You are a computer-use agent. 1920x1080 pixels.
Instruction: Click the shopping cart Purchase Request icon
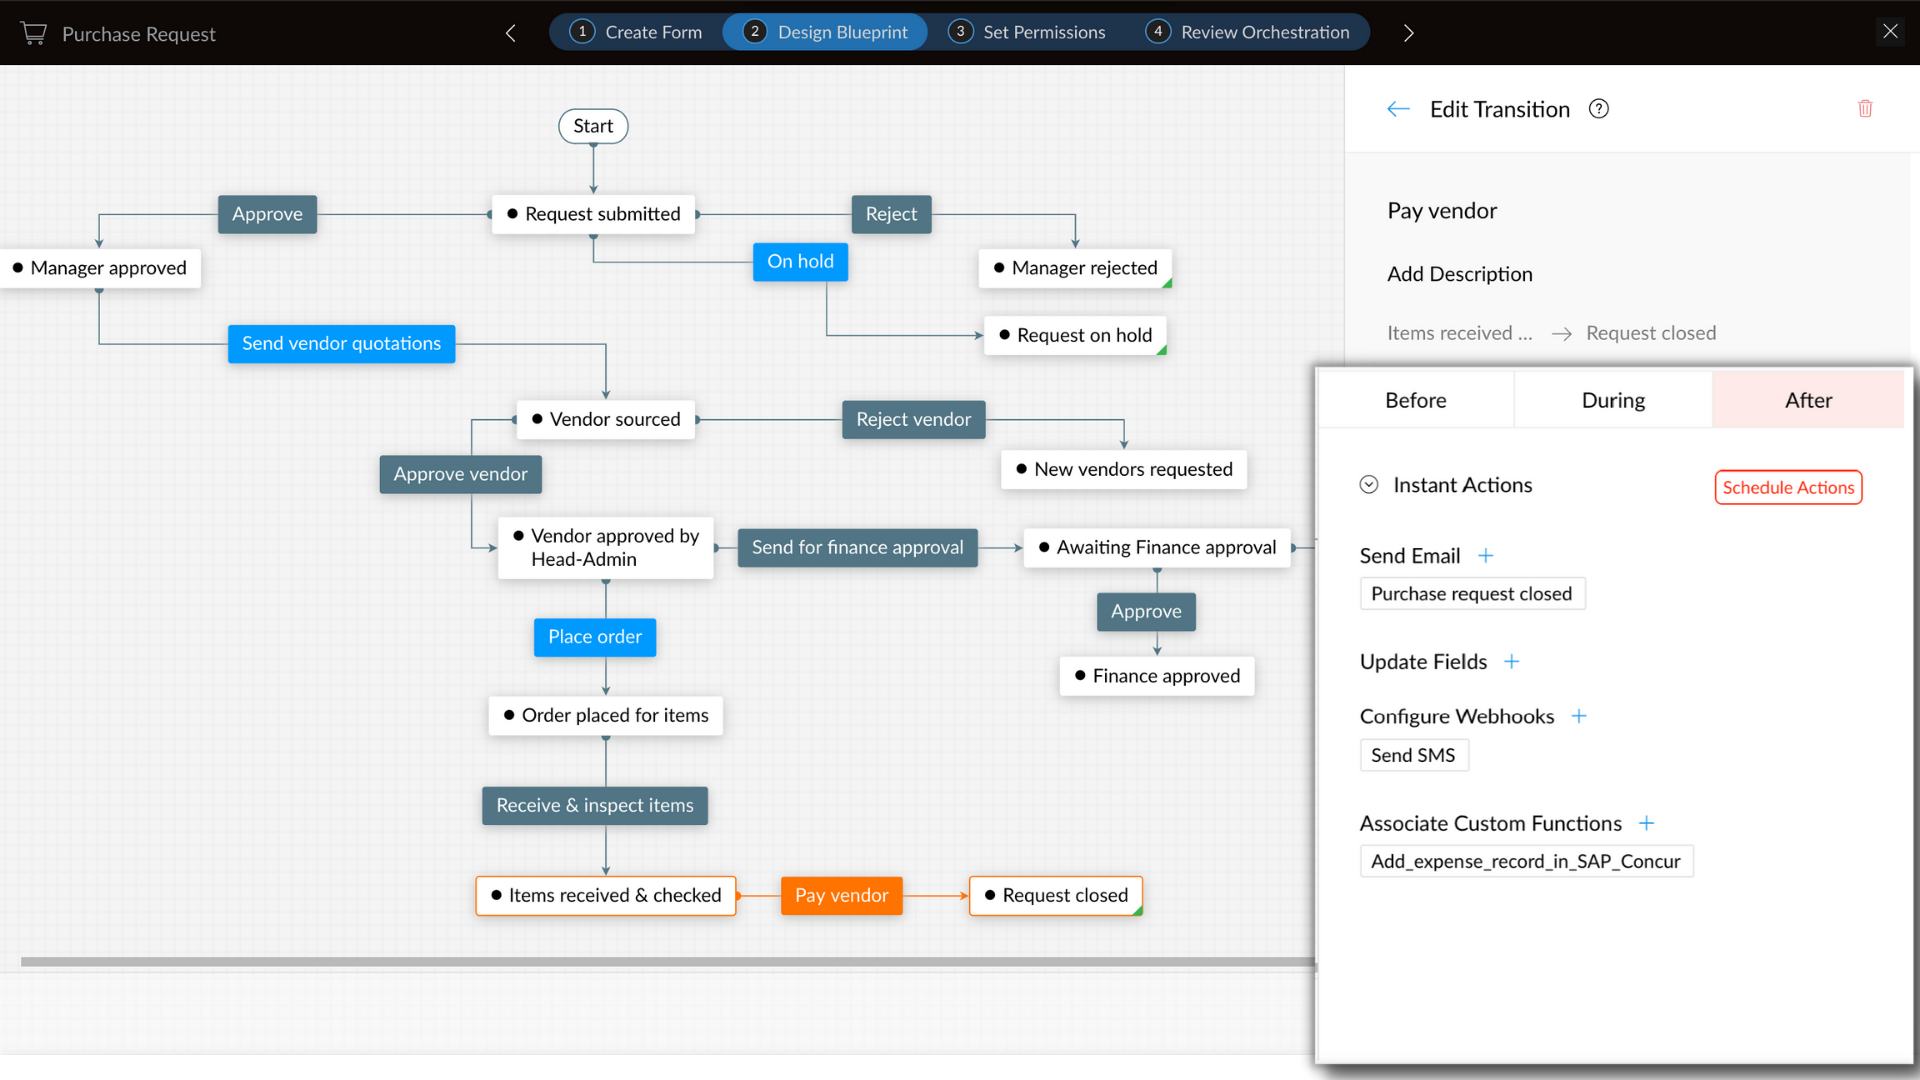pos(34,33)
